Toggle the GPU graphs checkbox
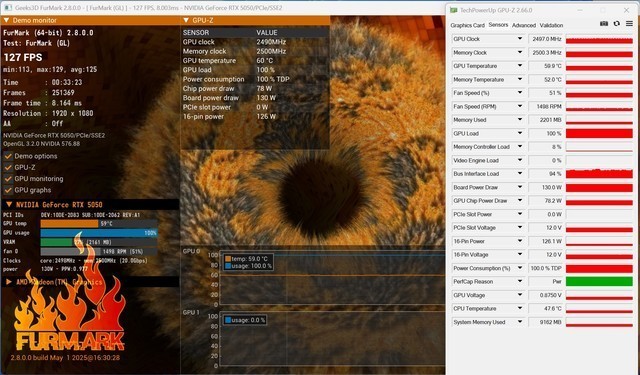The image size is (640, 375). point(8,190)
